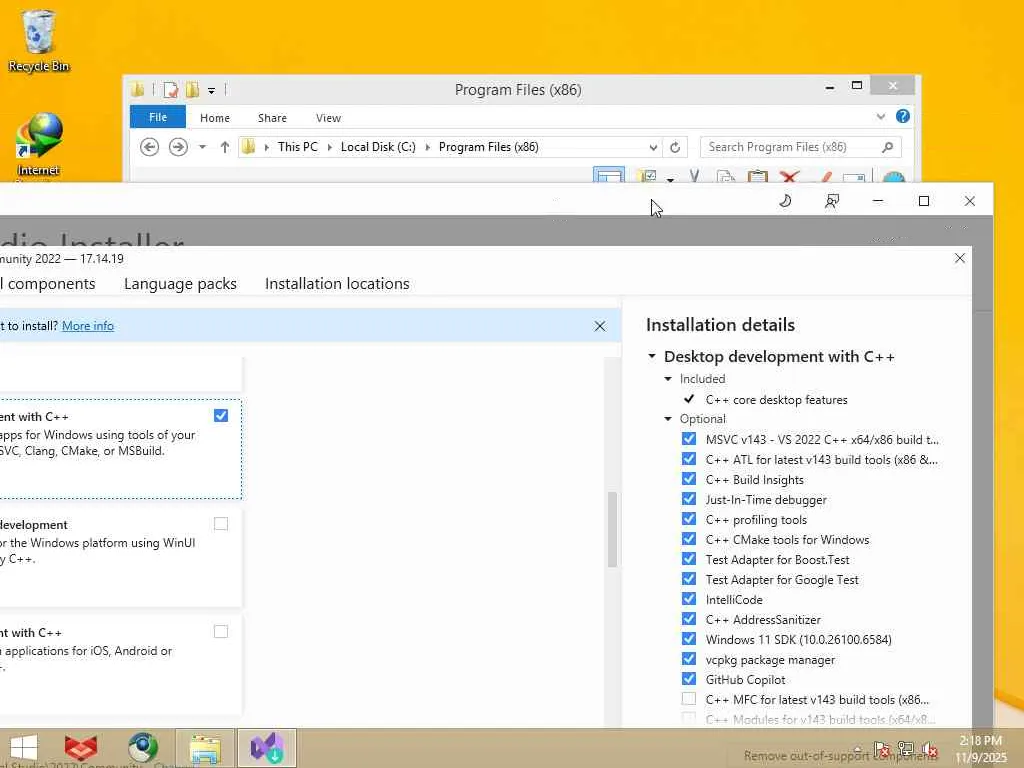Open Customize Quick Access Toolbar dropdown
The image size is (1024, 768).
click(x=212, y=91)
